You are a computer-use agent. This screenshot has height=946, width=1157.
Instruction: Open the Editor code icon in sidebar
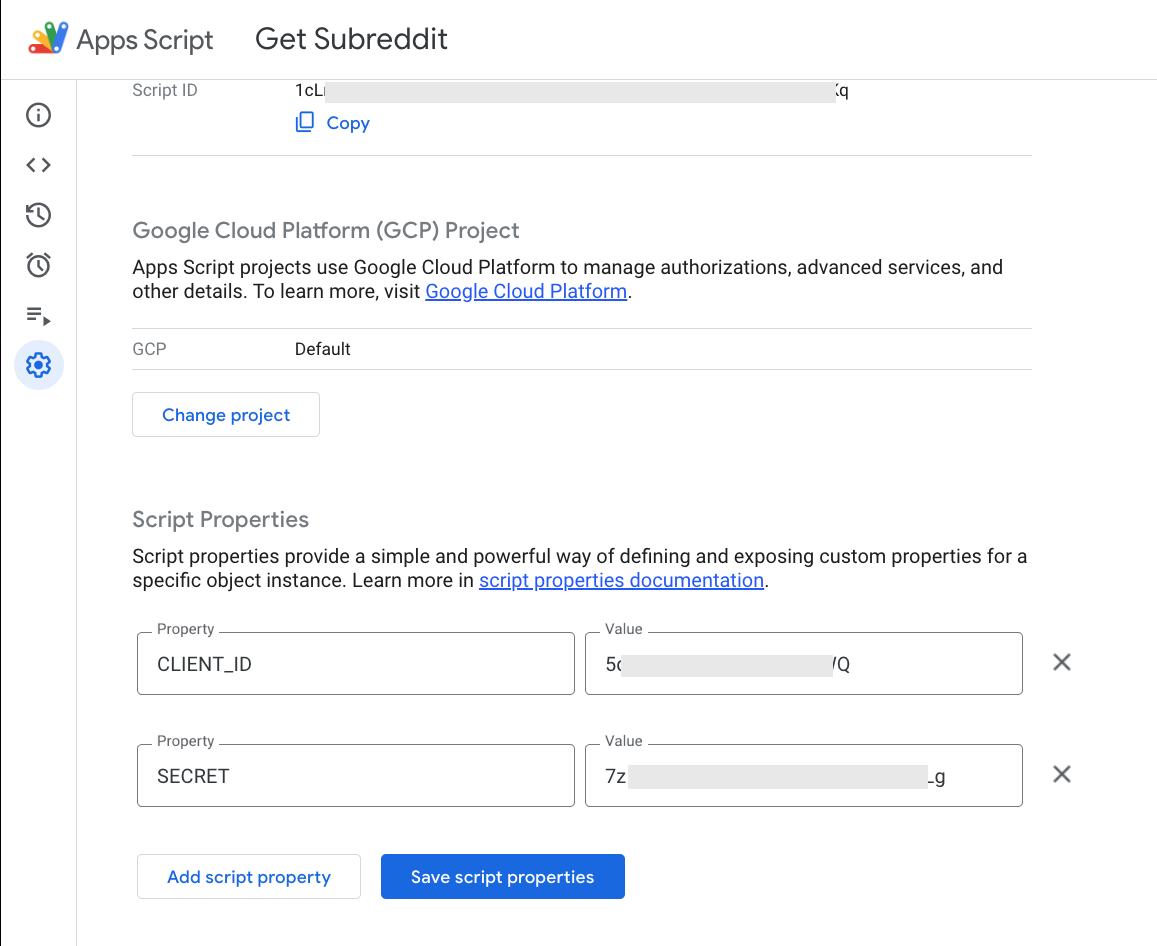(38, 165)
